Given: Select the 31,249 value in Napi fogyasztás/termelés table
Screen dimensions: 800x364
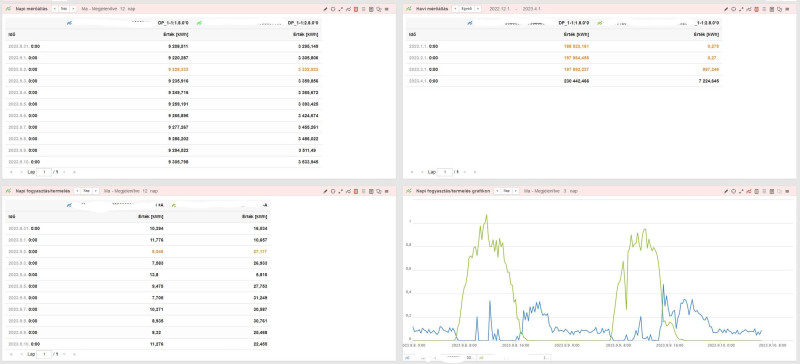Looking at the screenshot, I should [260, 297].
